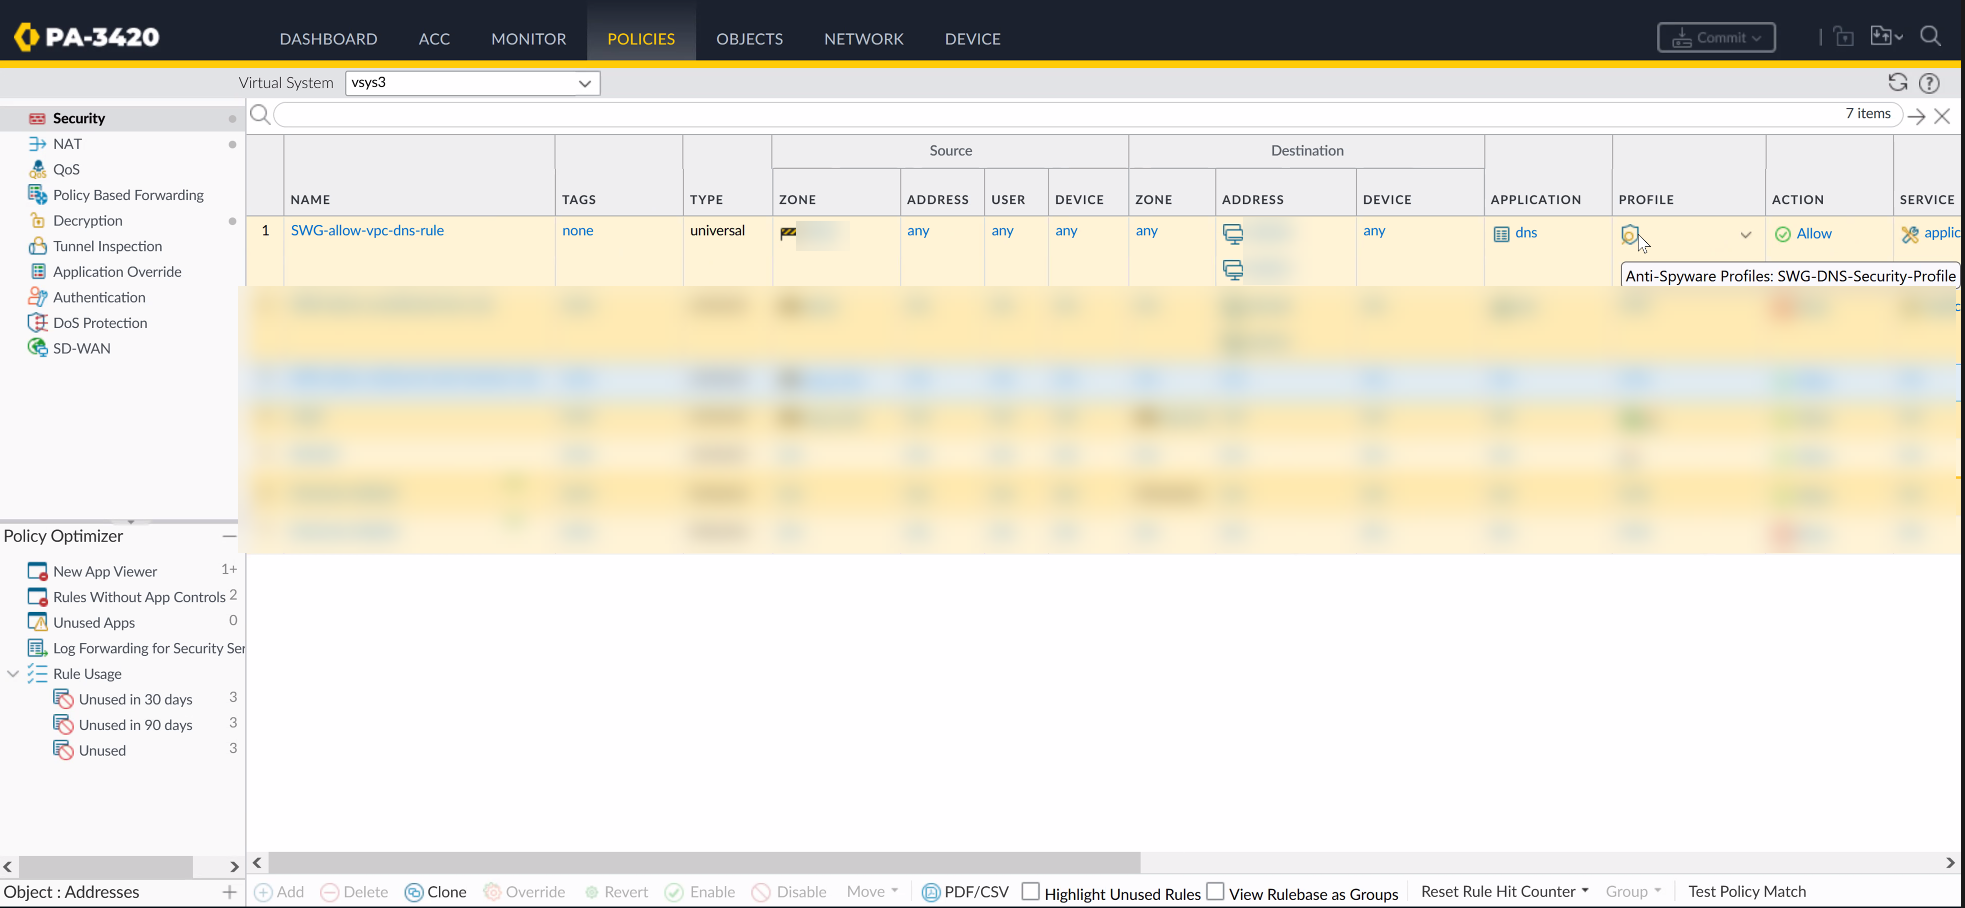This screenshot has height=908, width=1965.
Task: Switch to the OBJECTS tab
Action: click(749, 39)
